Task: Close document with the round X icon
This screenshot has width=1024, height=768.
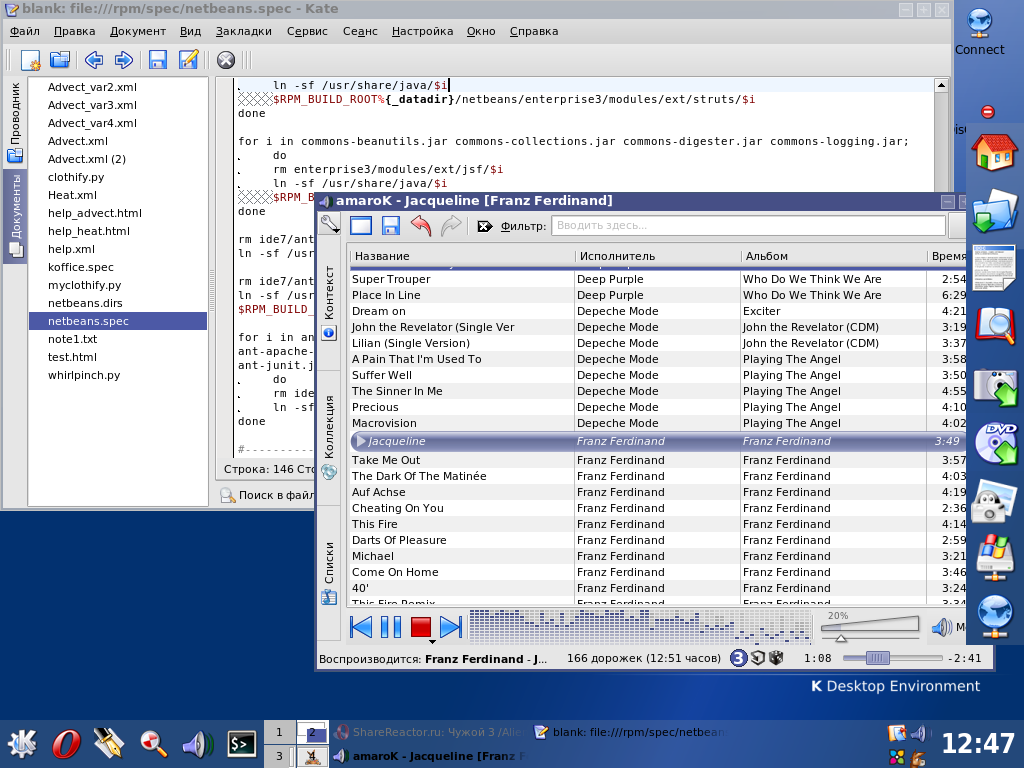Action: (x=226, y=60)
